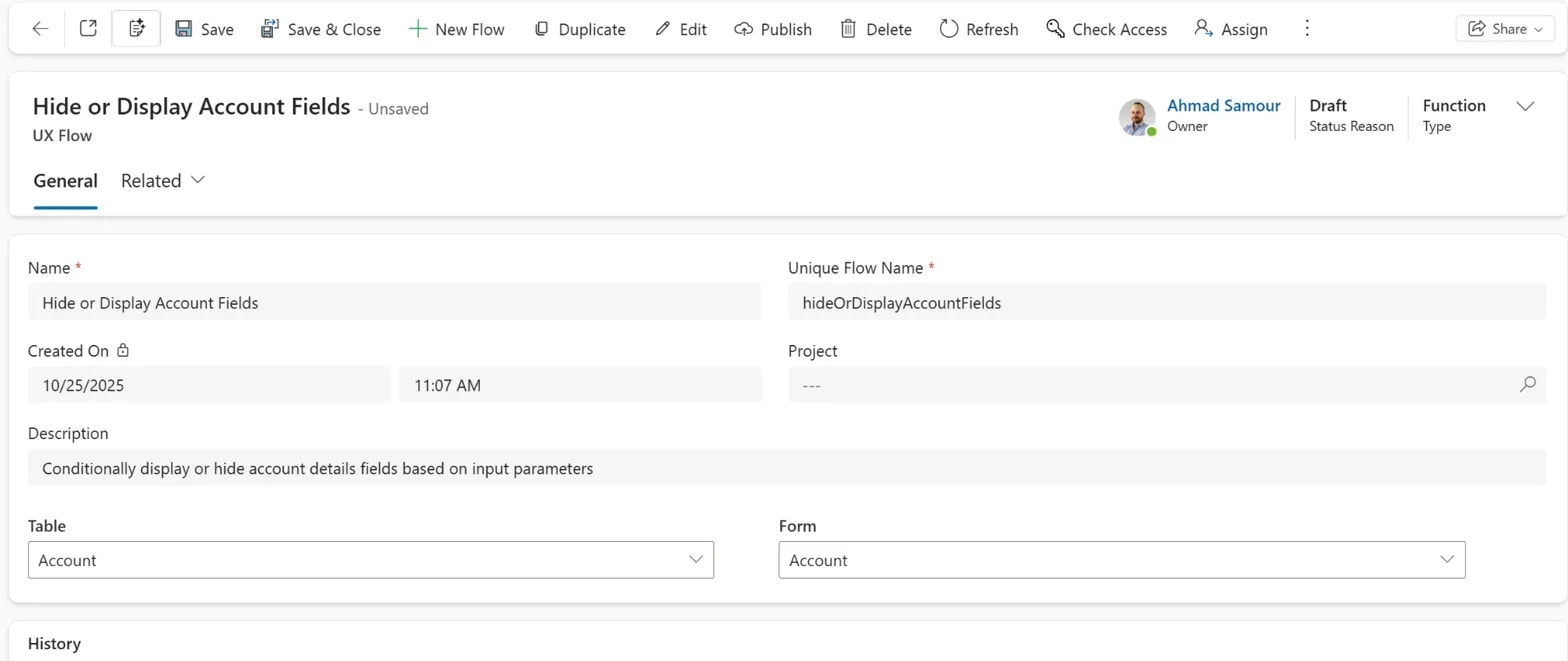Duplicate this flow
The width and height of the screenshot is (1568, 661).
tap(580, 29)
